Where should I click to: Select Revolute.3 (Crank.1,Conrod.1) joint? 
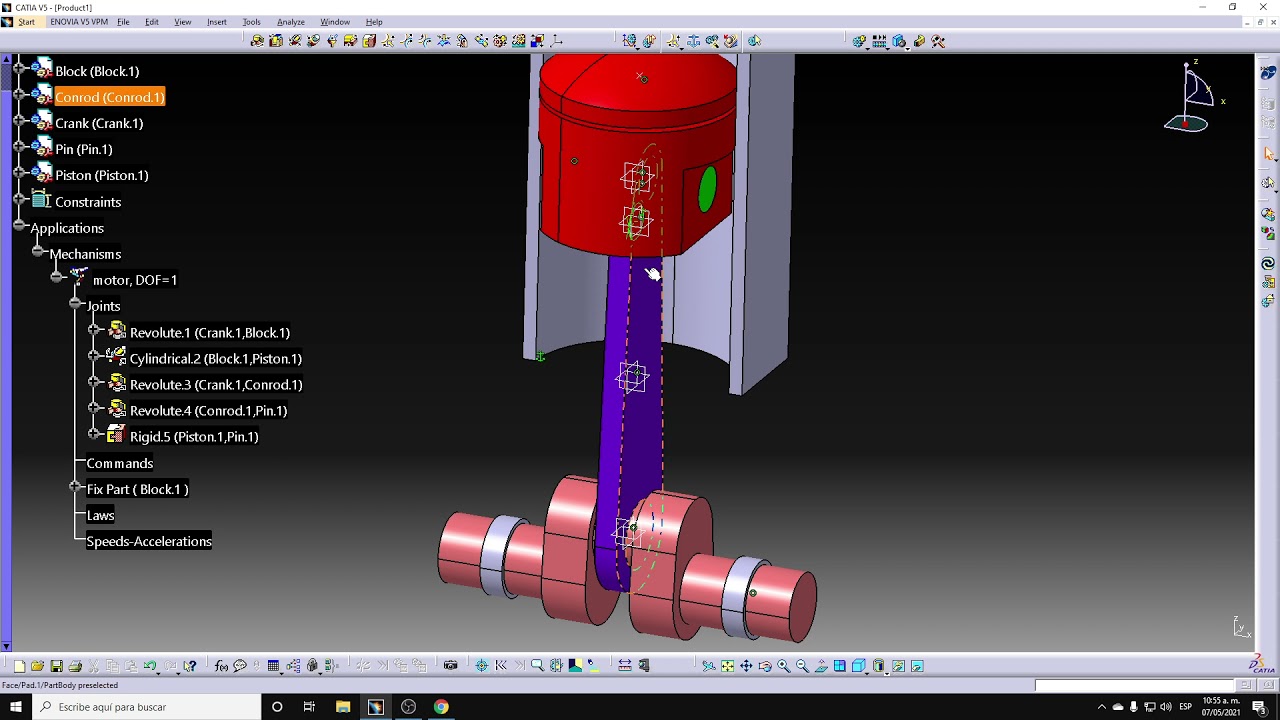click(x=216, y=384)
